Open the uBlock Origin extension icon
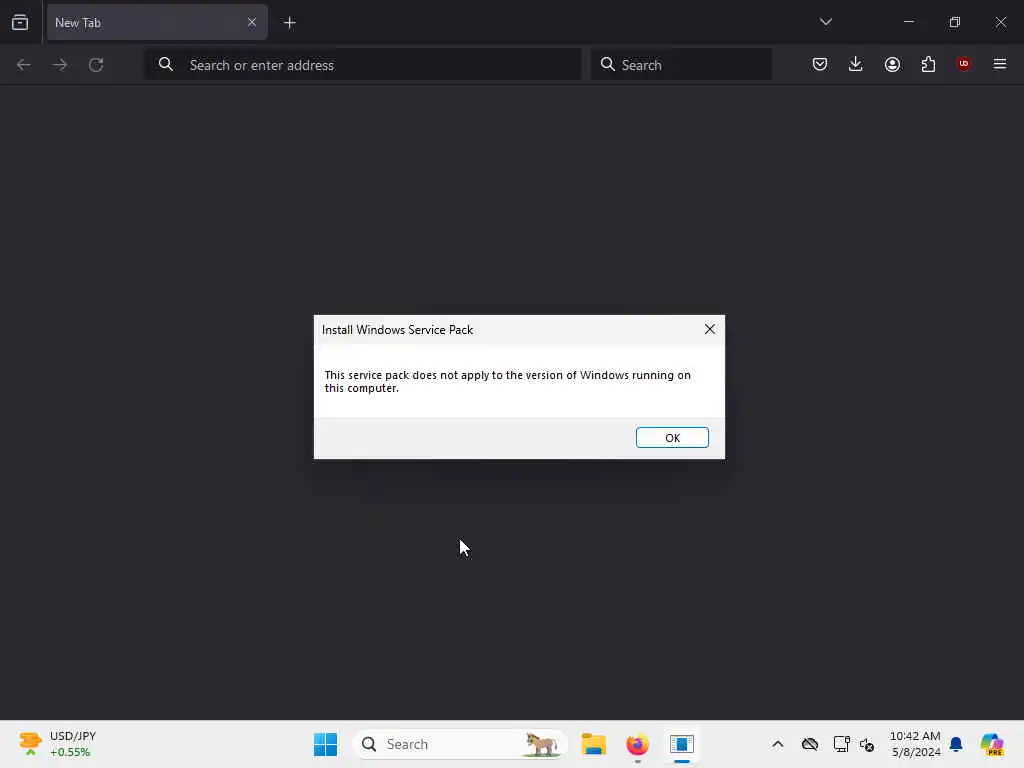 tap(964, 64)
